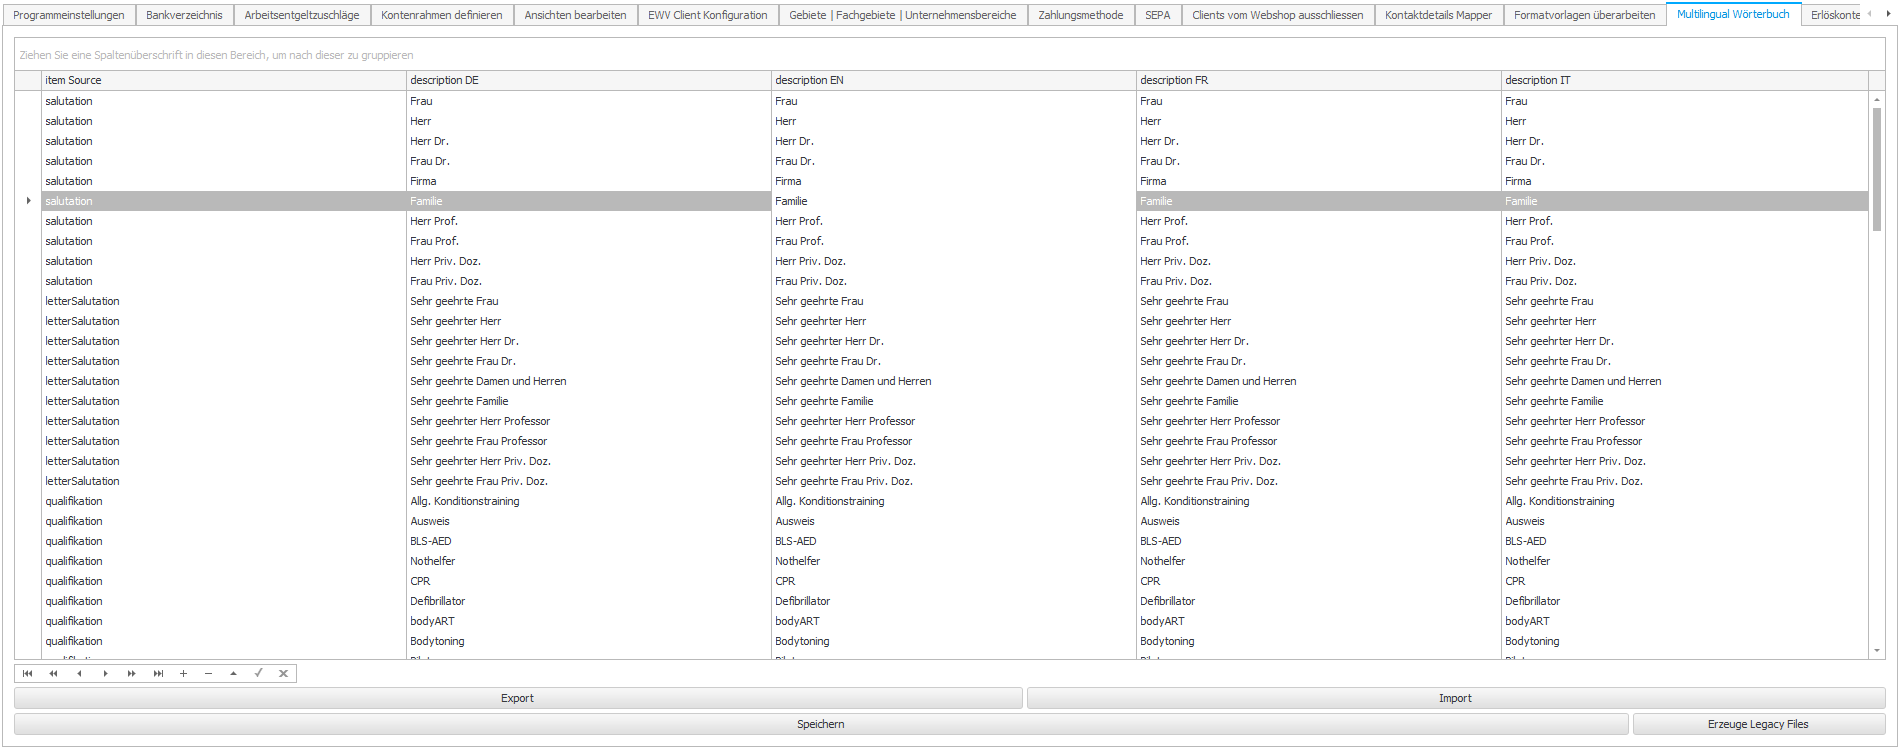1900x749 pixels.
Task: Open the Zahlungsmethode tab
Action: pyautogui.click(x=1080, y=15)
